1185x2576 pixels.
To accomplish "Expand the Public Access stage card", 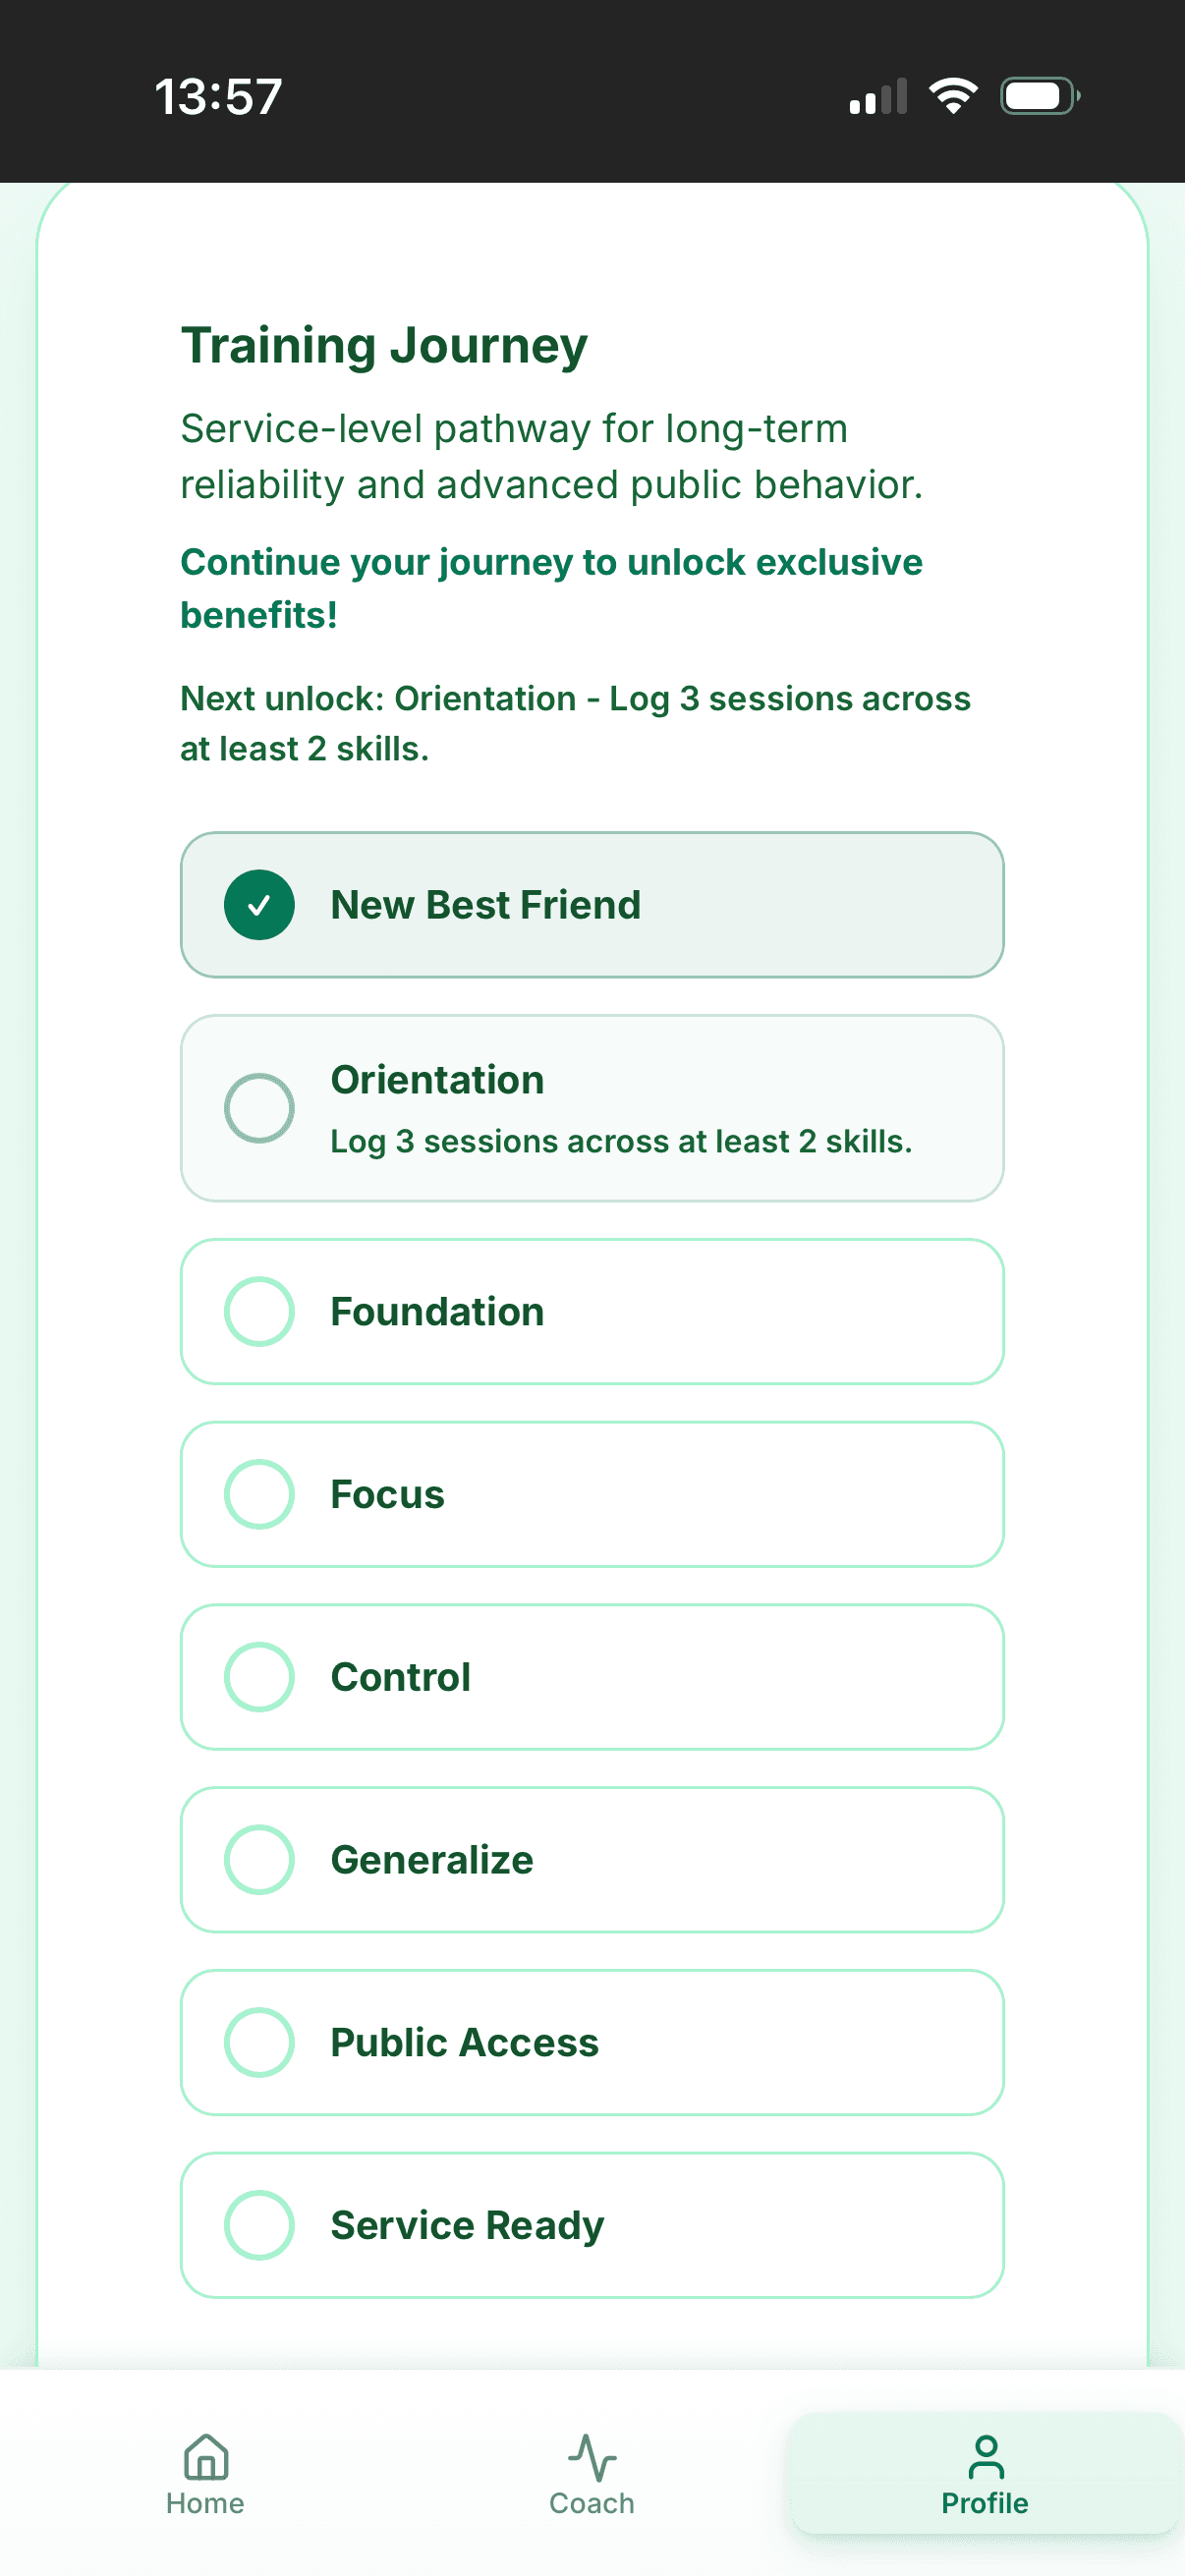I will [x=592, y=2042].
